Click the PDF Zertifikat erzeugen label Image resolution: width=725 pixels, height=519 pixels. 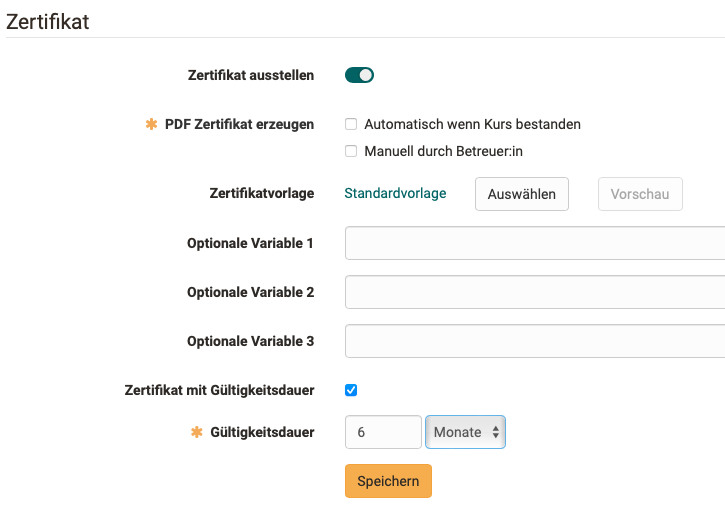point(240,124)
